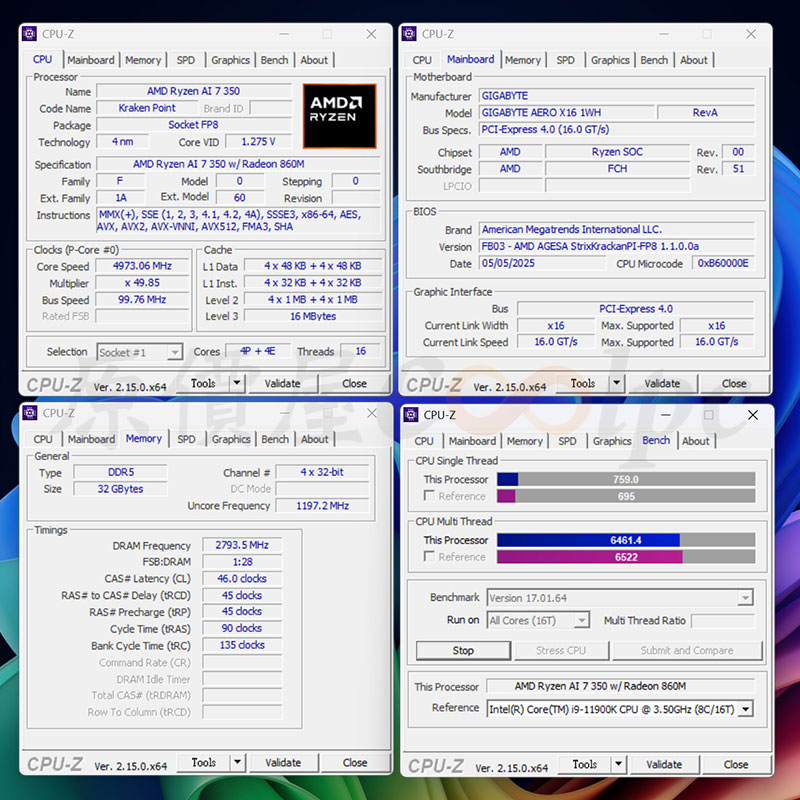Open the Graphics tab in the Bench window
This screenshot has height=800, width=800.
coord(612,441)
